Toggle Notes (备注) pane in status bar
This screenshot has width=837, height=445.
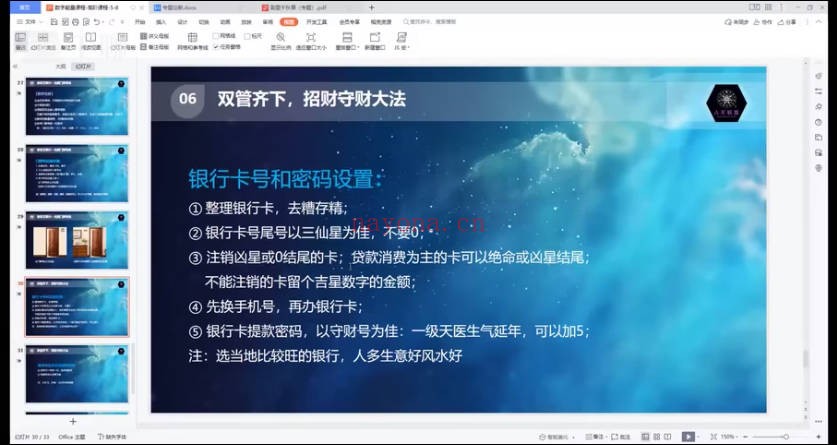(595, 436)
